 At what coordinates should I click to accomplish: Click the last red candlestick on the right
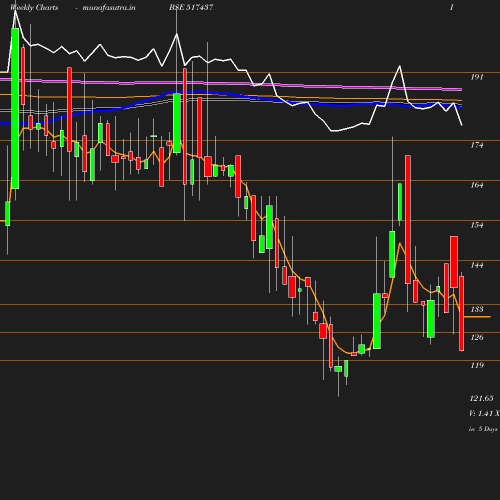point(462,313)
